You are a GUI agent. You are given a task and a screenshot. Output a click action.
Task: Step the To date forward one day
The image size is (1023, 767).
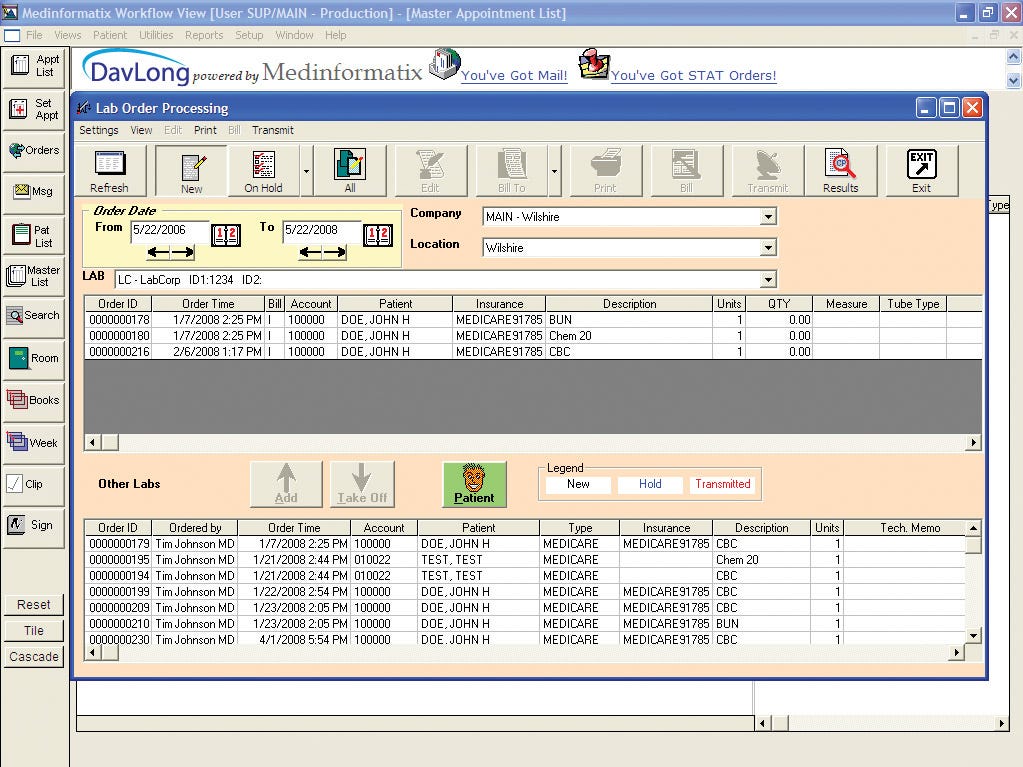[x=335, y=252]
